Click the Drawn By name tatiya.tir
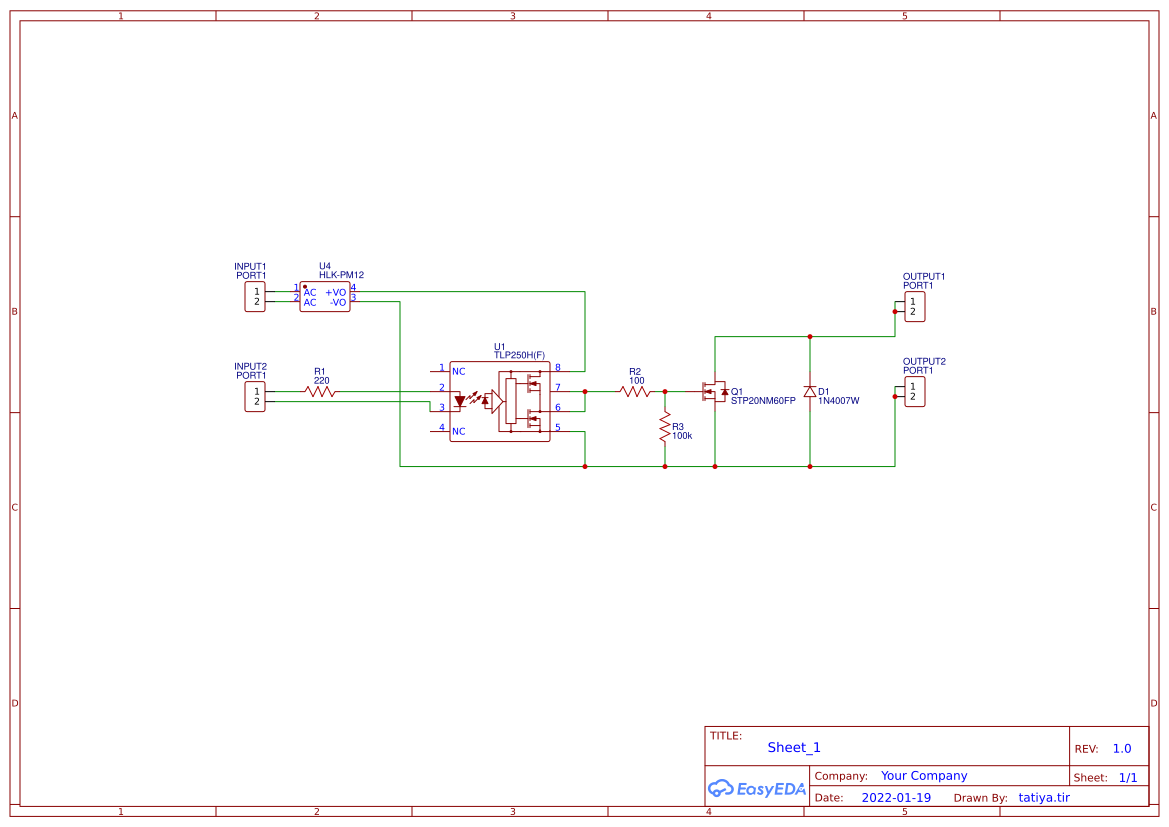This screenshot has height=827, width=1169. tap(1043, 797)
